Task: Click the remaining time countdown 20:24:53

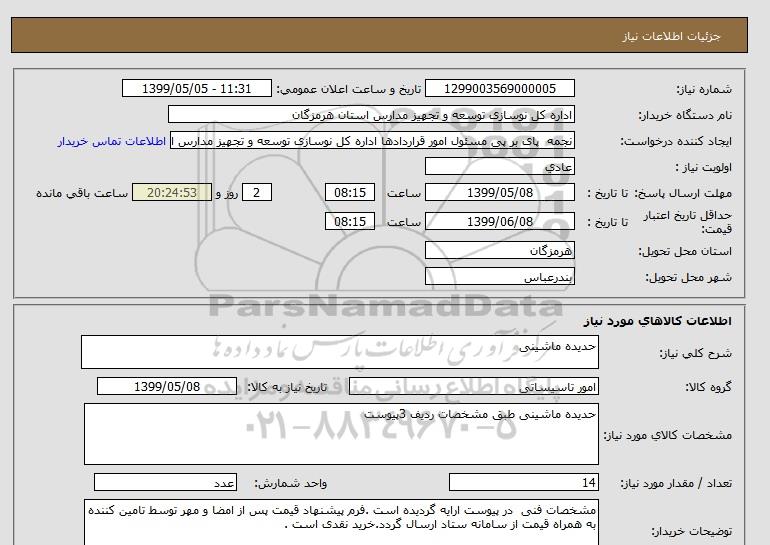Action: click(172, 192)
